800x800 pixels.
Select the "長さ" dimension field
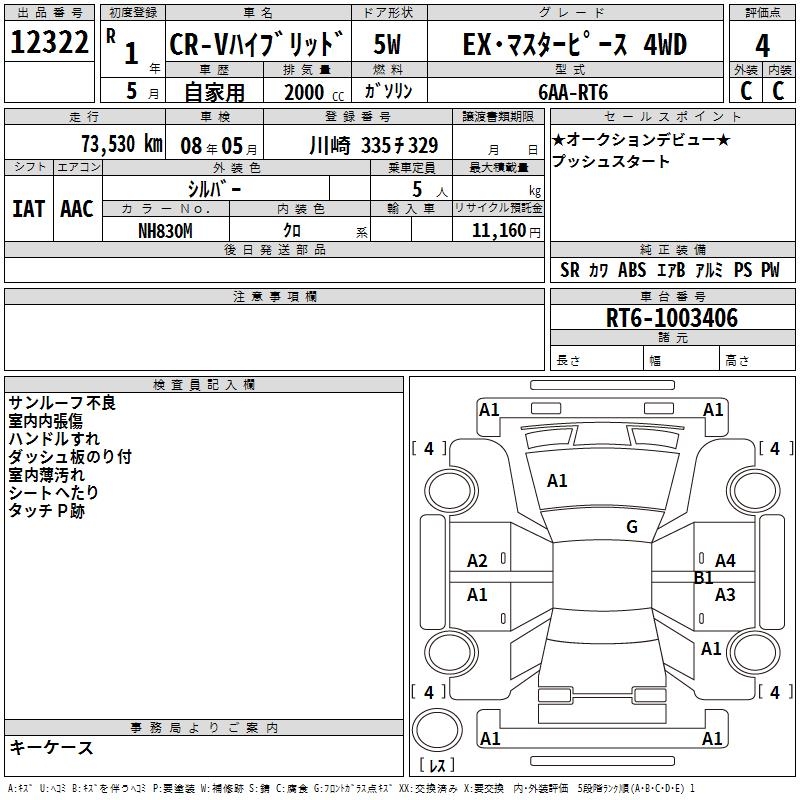pyautogui.click(x=596, y=358)
